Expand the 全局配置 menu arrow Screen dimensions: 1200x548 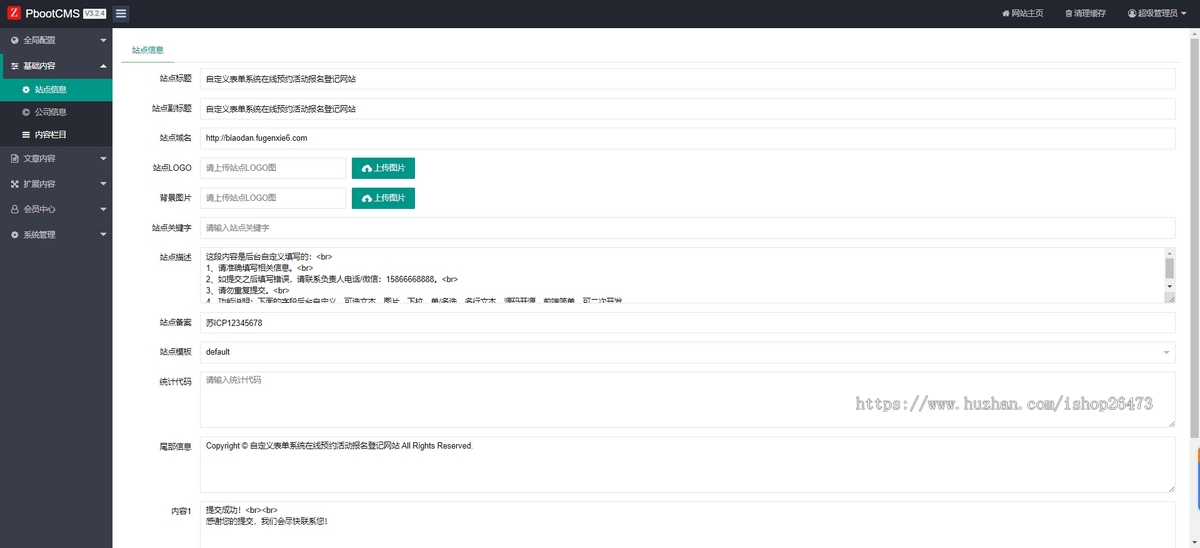[x=104, y=40]
